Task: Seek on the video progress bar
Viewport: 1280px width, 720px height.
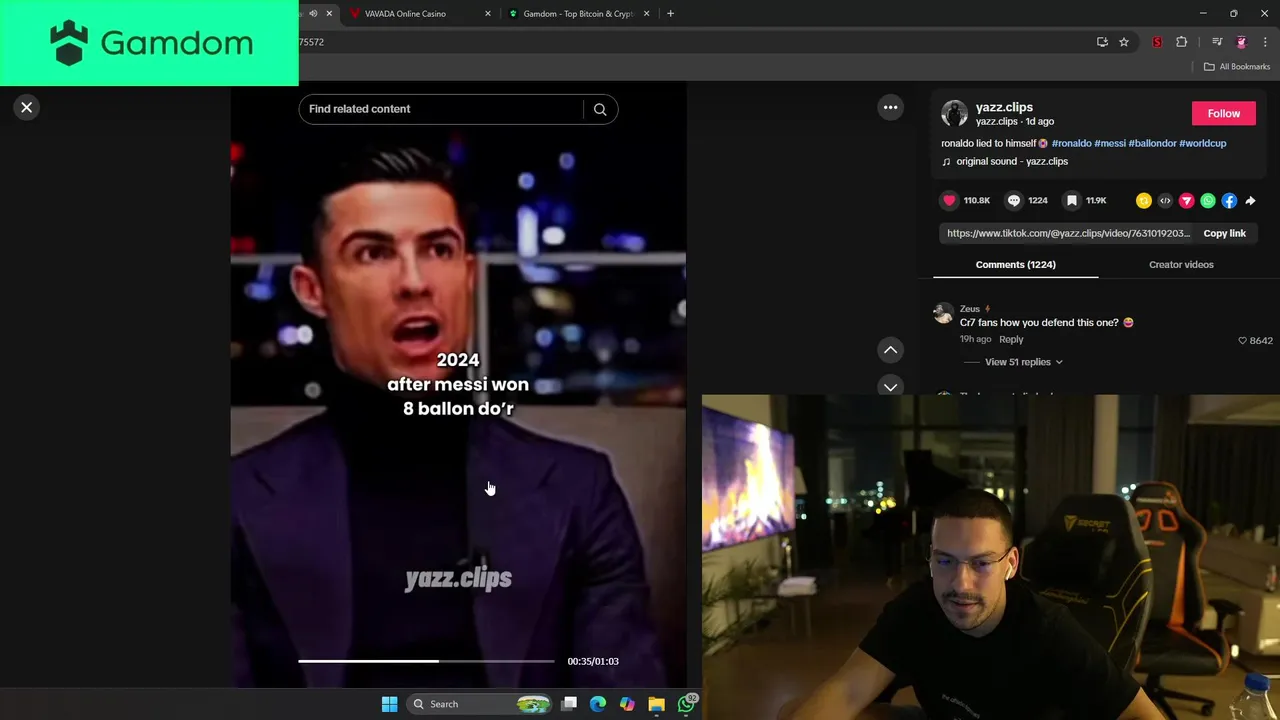Action: coord(426,661)
